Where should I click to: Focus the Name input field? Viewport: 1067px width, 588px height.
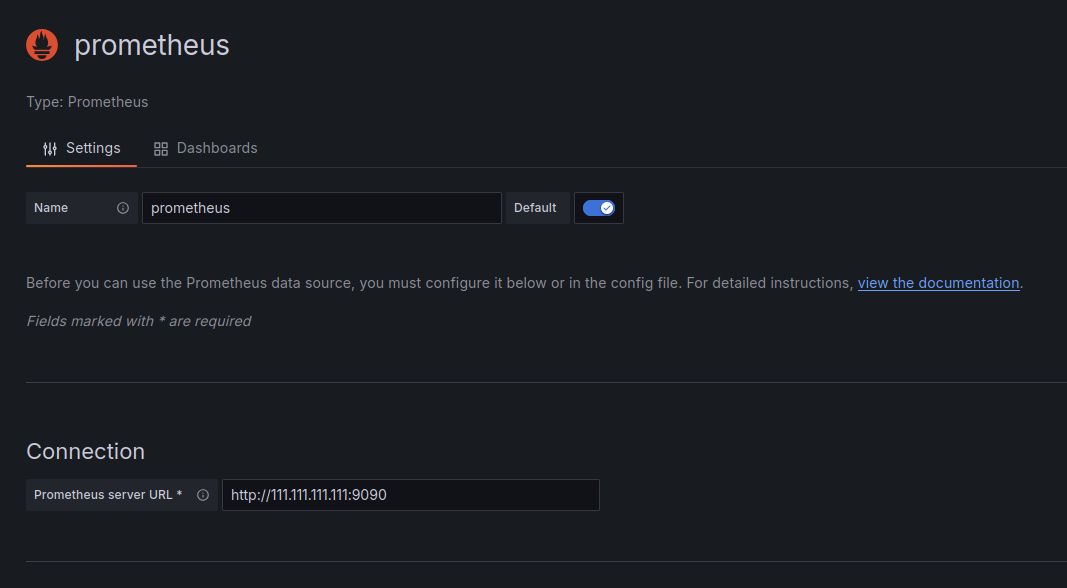[322, 208]
